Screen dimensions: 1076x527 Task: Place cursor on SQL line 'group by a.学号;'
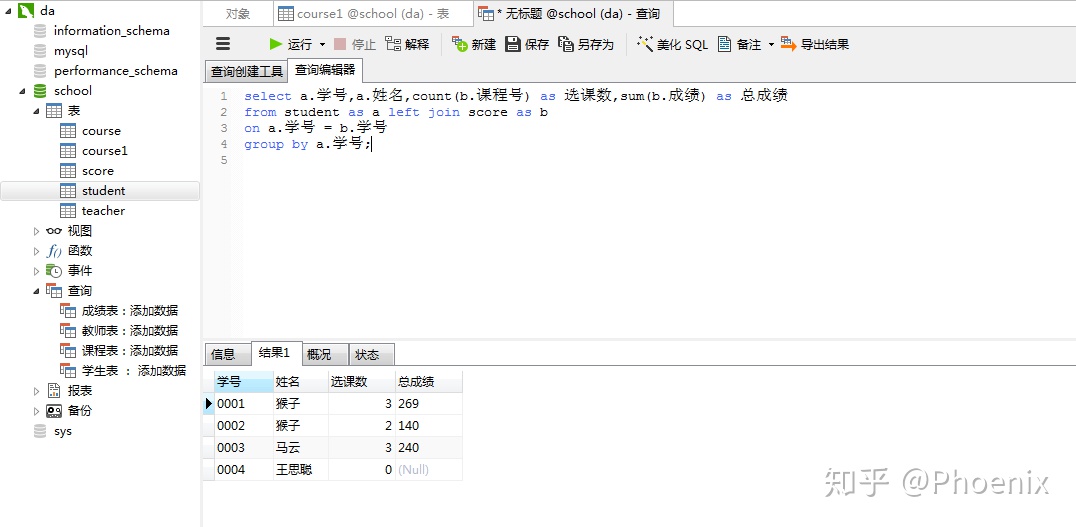308,145
